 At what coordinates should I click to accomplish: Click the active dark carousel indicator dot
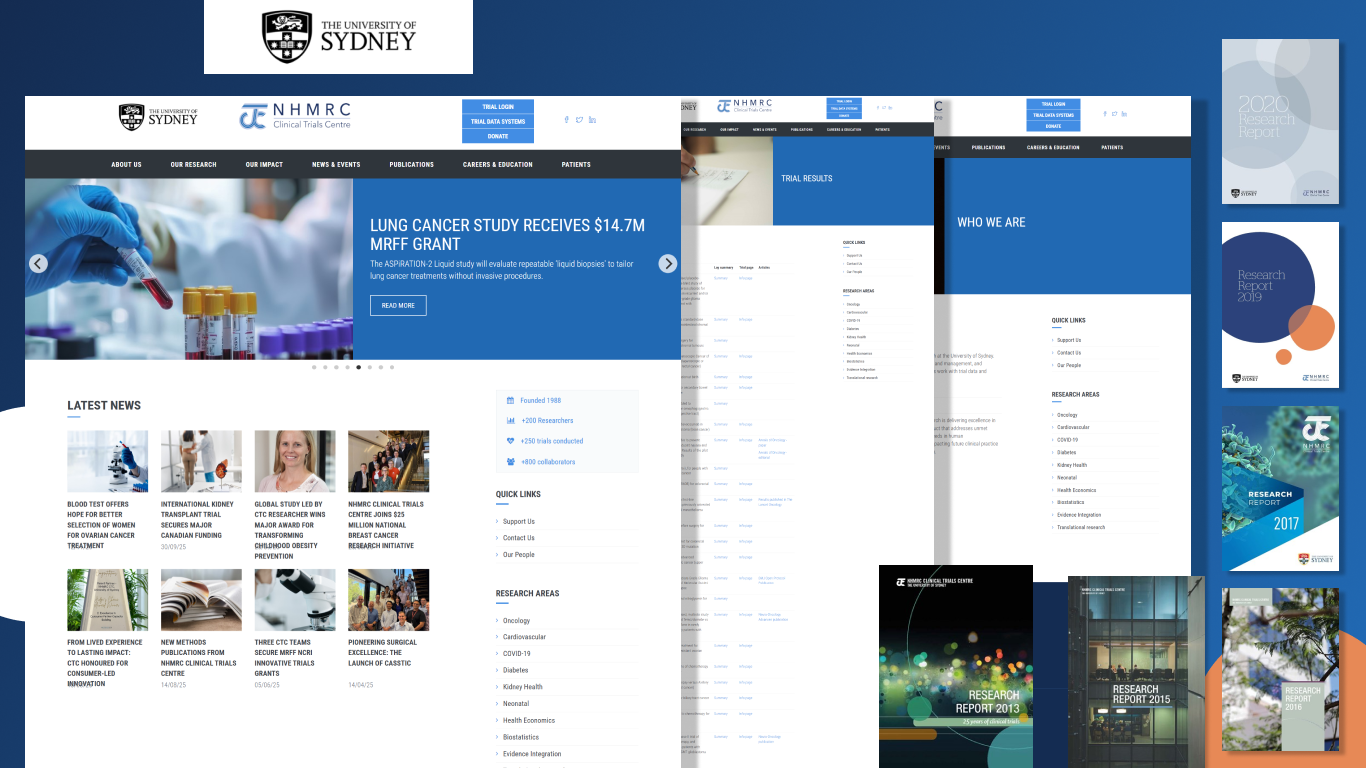click(359, 367)
